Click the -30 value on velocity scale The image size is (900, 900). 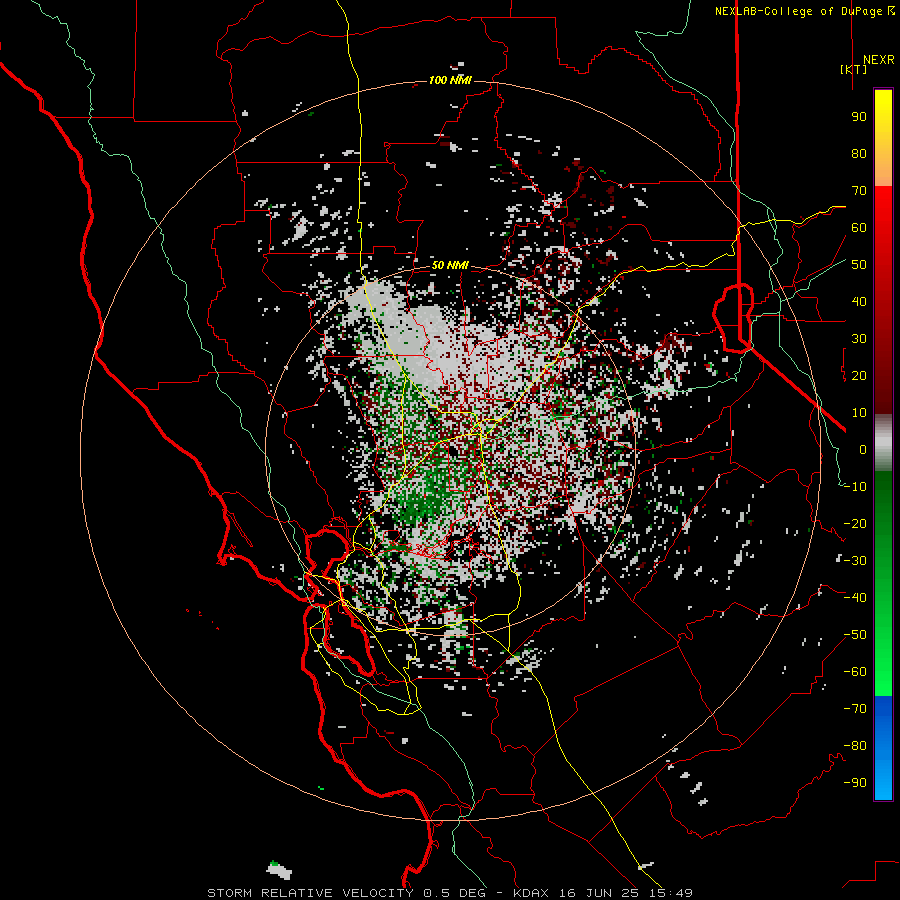855,561
